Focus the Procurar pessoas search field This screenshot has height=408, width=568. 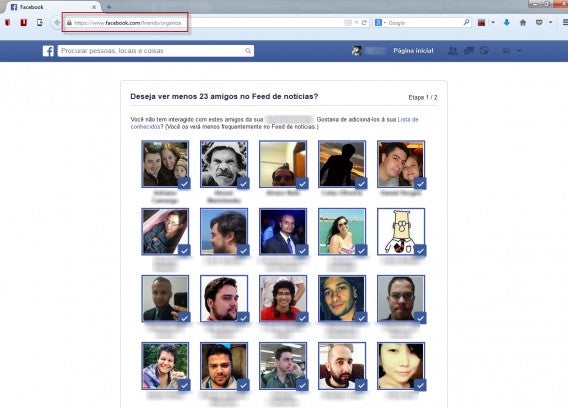(152, 51)
